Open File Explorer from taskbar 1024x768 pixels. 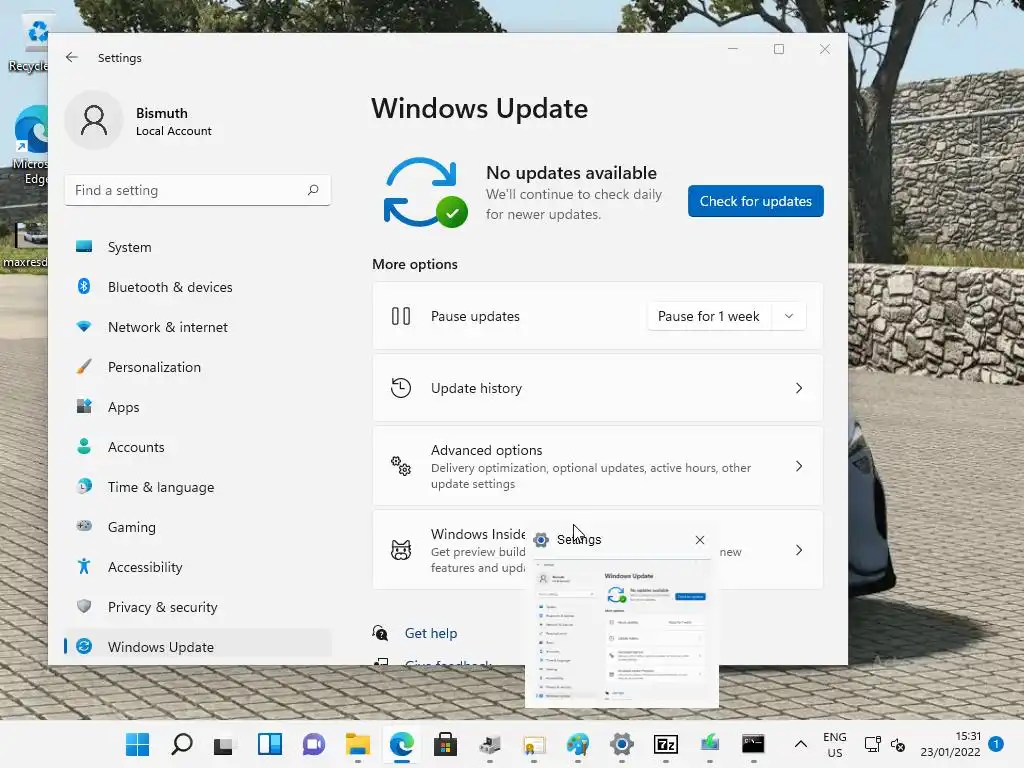click(x=358, y=744)
